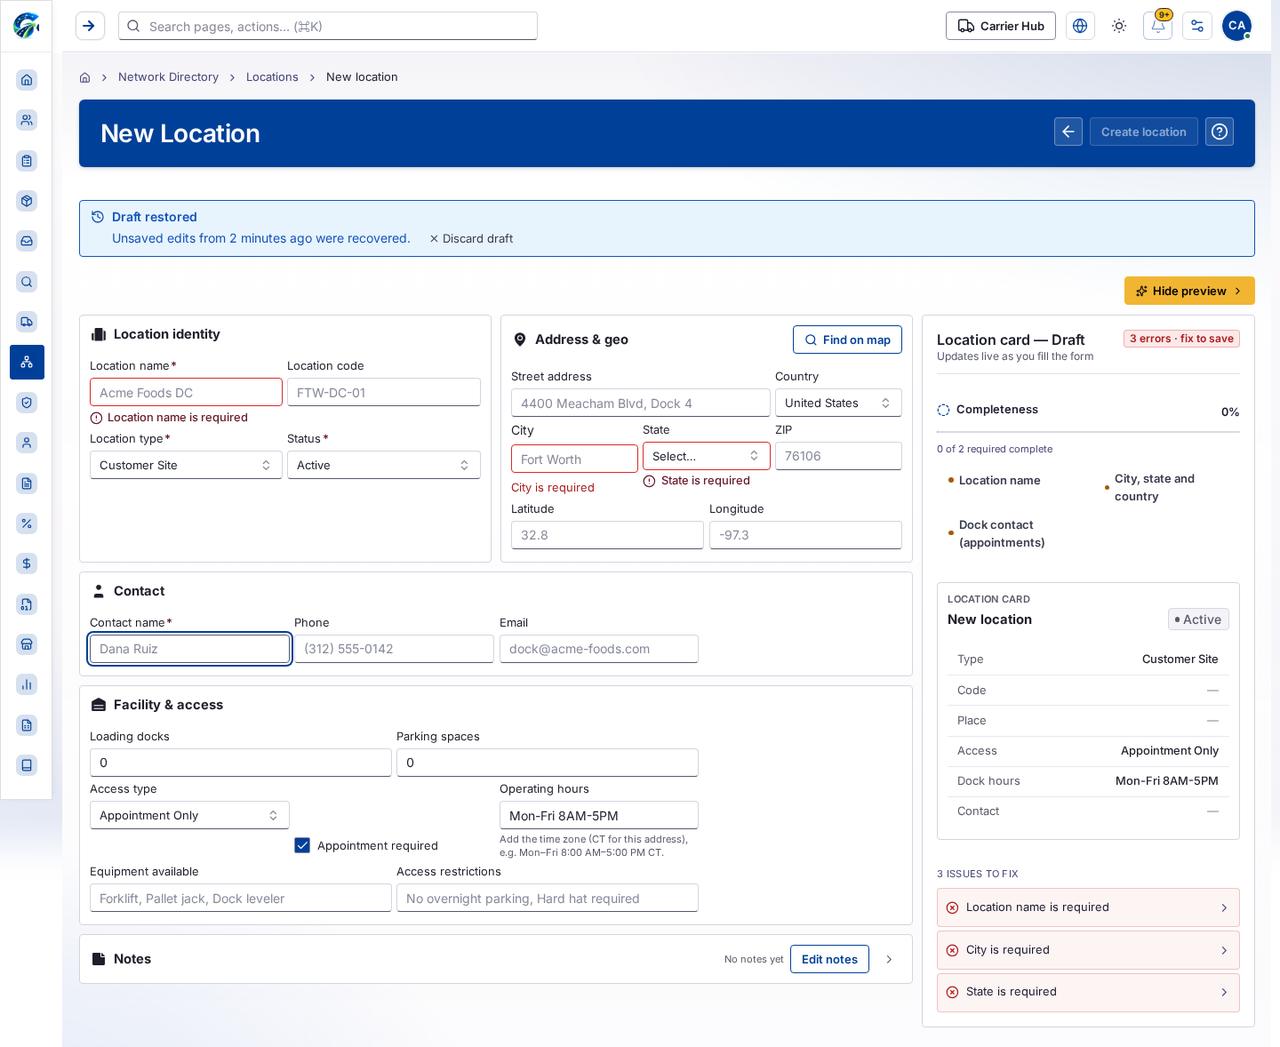Open the Location type dropdown
The image size is (1280, 1047).
pos(186,465)
